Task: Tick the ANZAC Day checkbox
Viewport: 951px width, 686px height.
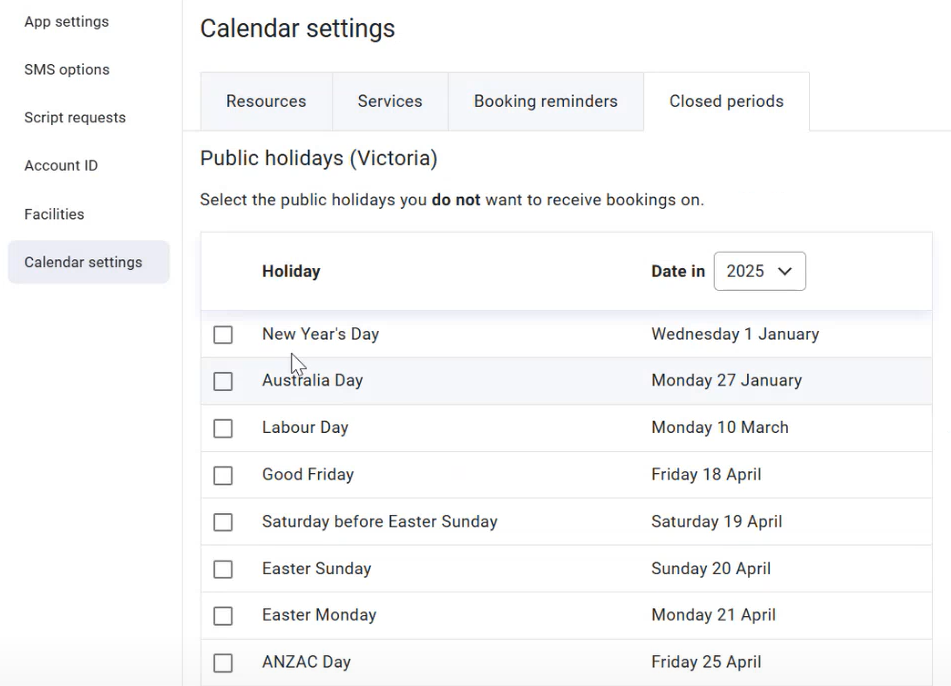Action: pos(223,663)
